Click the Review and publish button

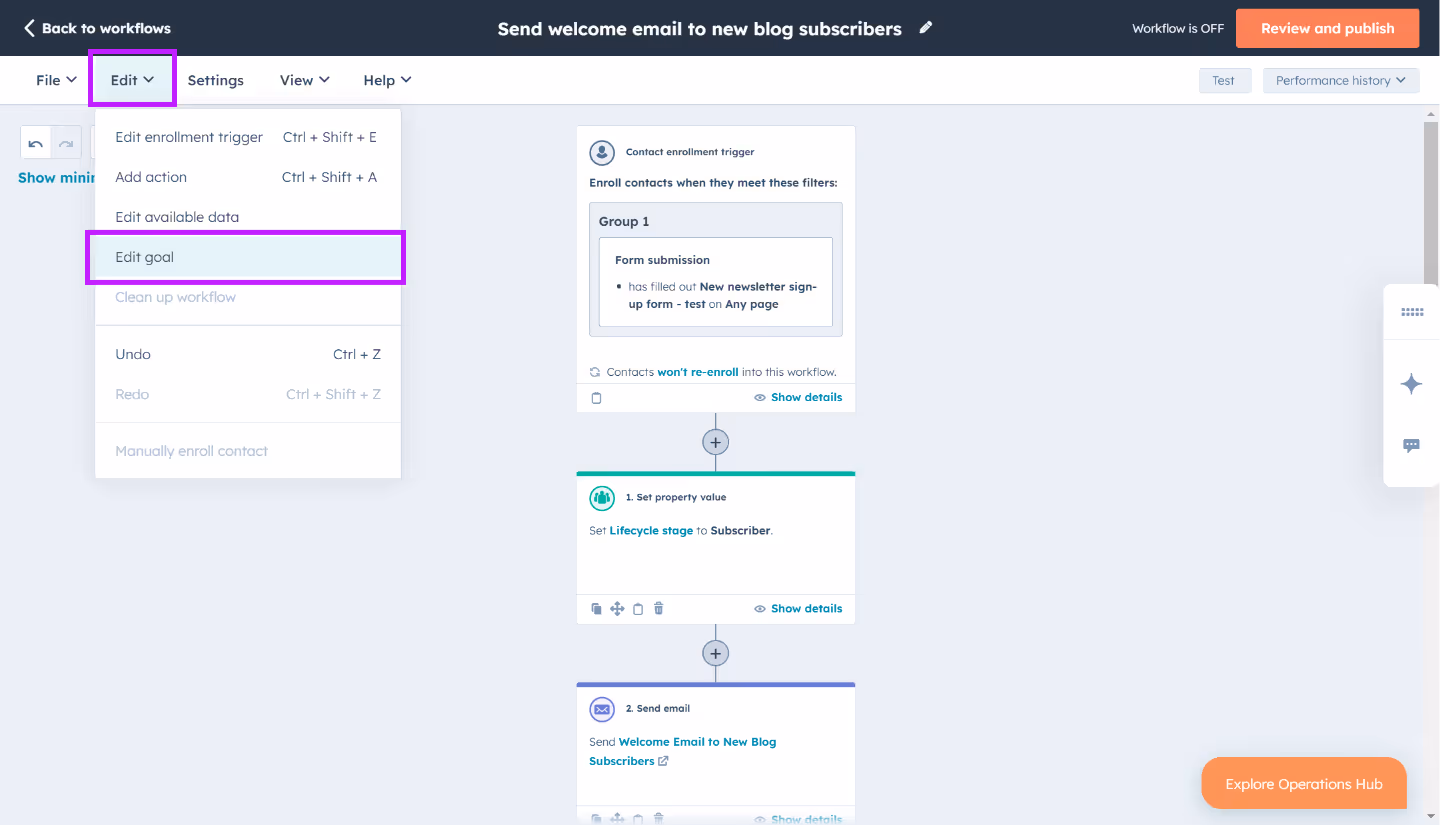[1327, 28]
